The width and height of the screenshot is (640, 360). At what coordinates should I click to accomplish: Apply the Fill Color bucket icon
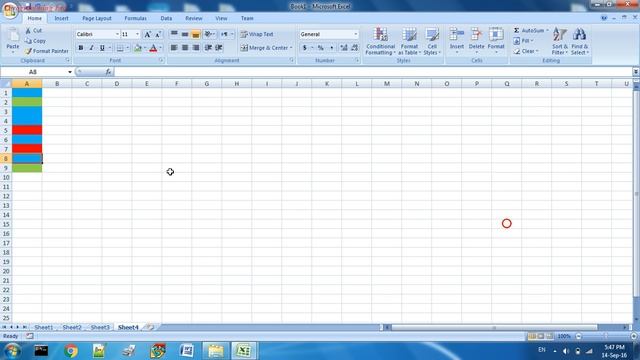[138, 48]
